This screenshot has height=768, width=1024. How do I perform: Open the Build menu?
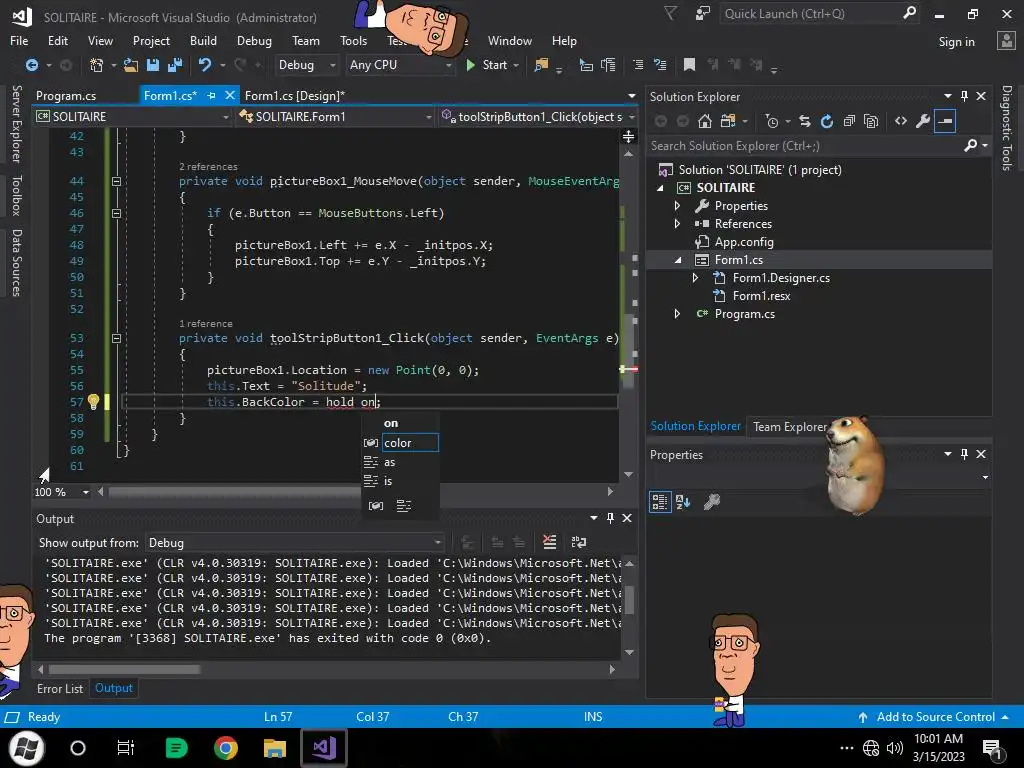click(x=203, y=40)
